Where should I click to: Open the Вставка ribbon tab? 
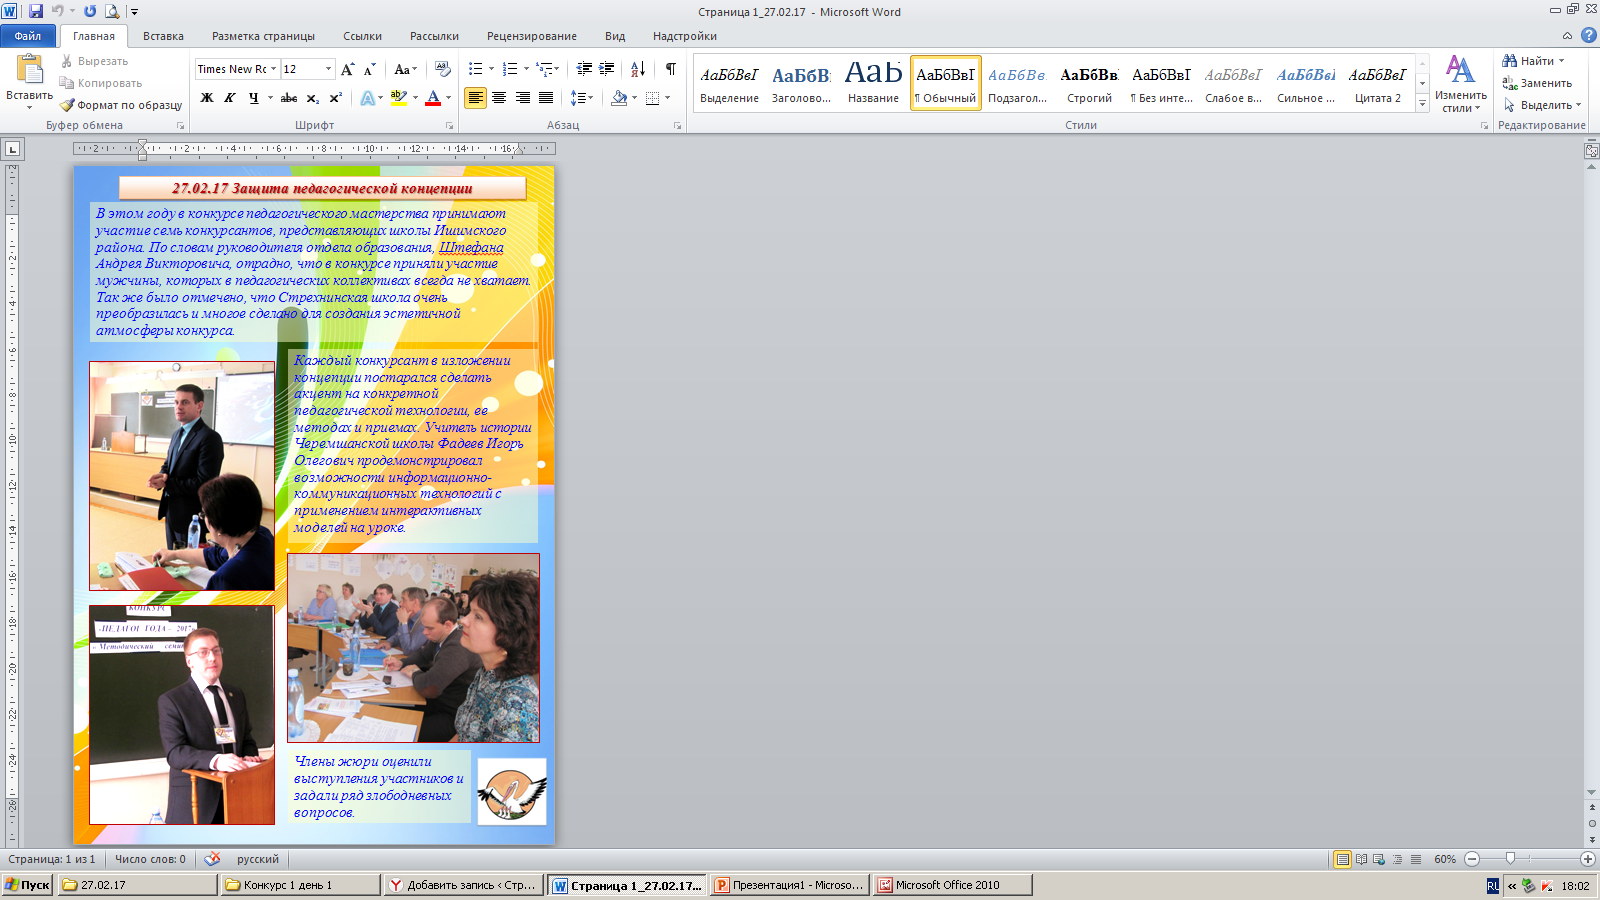click(163, 36)
